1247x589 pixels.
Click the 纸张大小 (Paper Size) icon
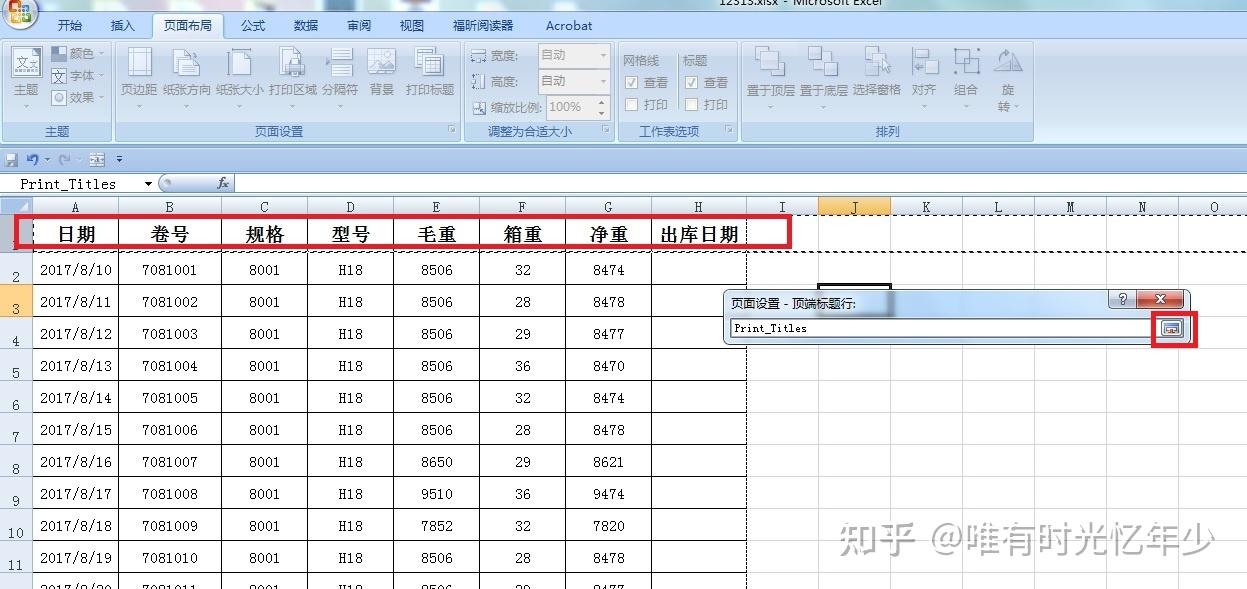(238, 70)
